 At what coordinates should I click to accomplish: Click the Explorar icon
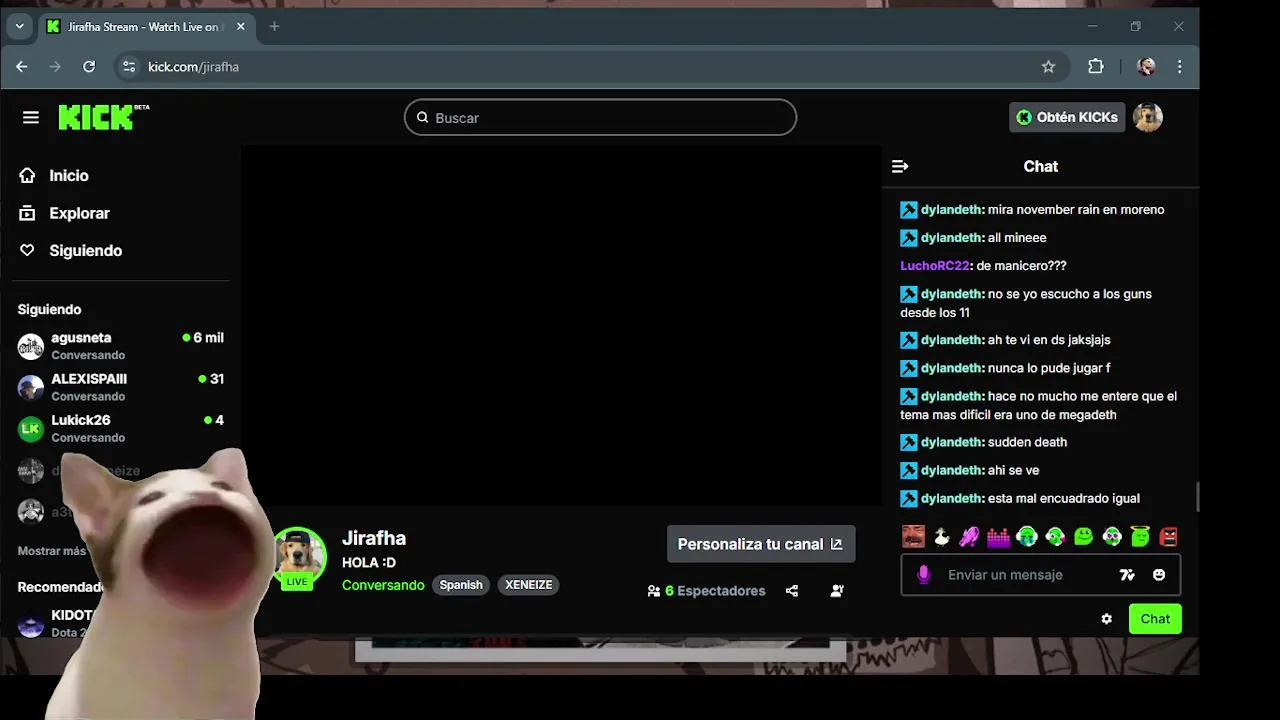pyautogui.click(x=27, y=213)
